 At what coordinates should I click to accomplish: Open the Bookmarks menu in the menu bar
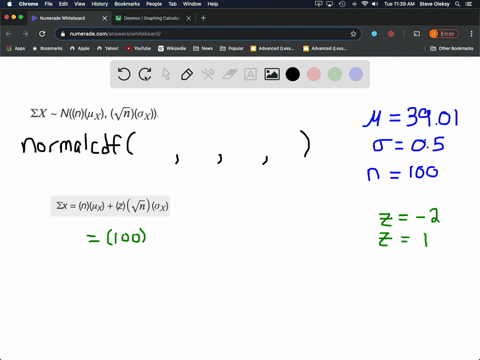127,4
